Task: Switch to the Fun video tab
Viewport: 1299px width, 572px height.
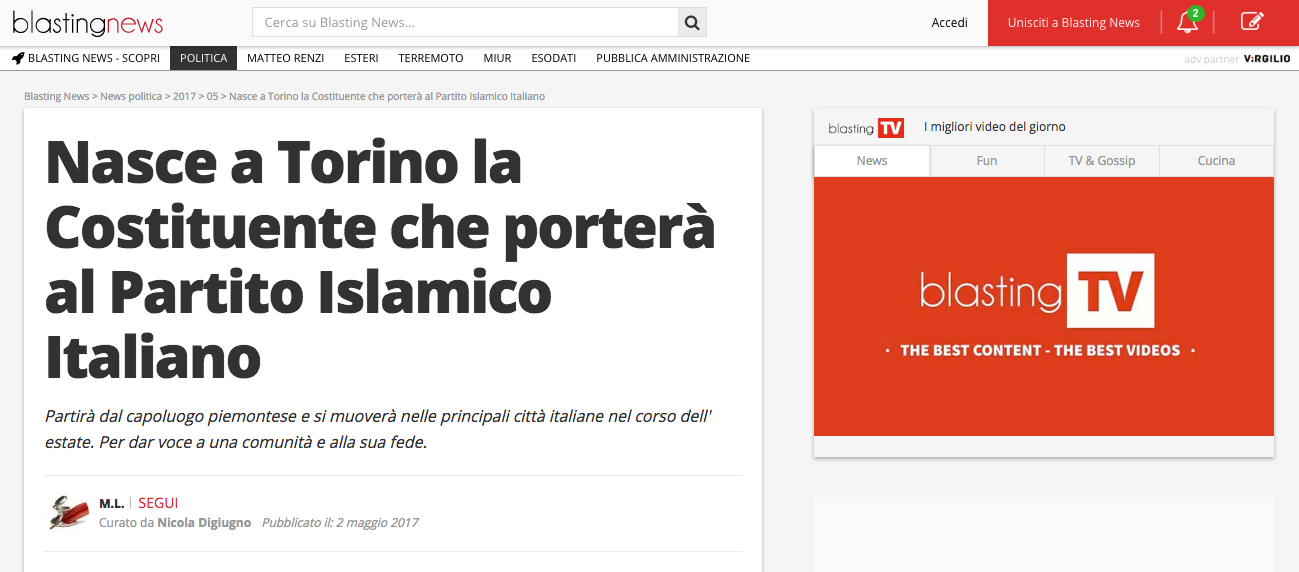Action: [986, 161]
